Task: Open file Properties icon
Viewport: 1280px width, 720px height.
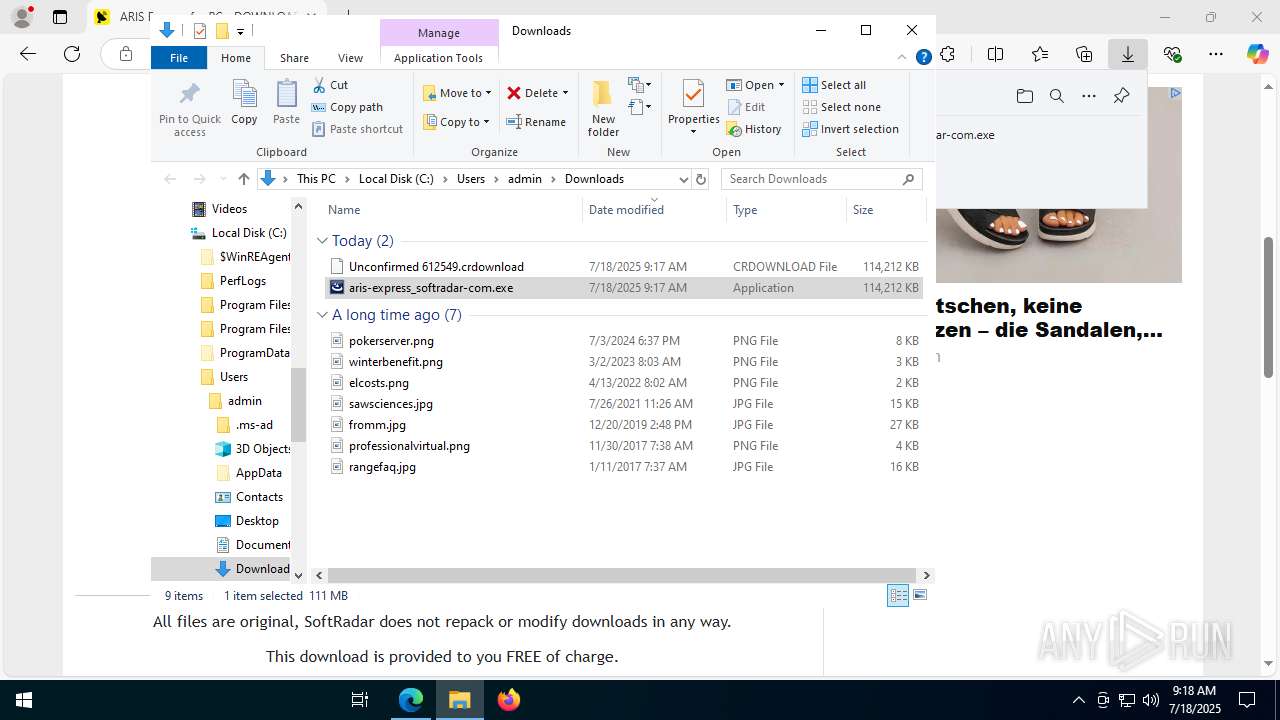Action: pos(693,96)
